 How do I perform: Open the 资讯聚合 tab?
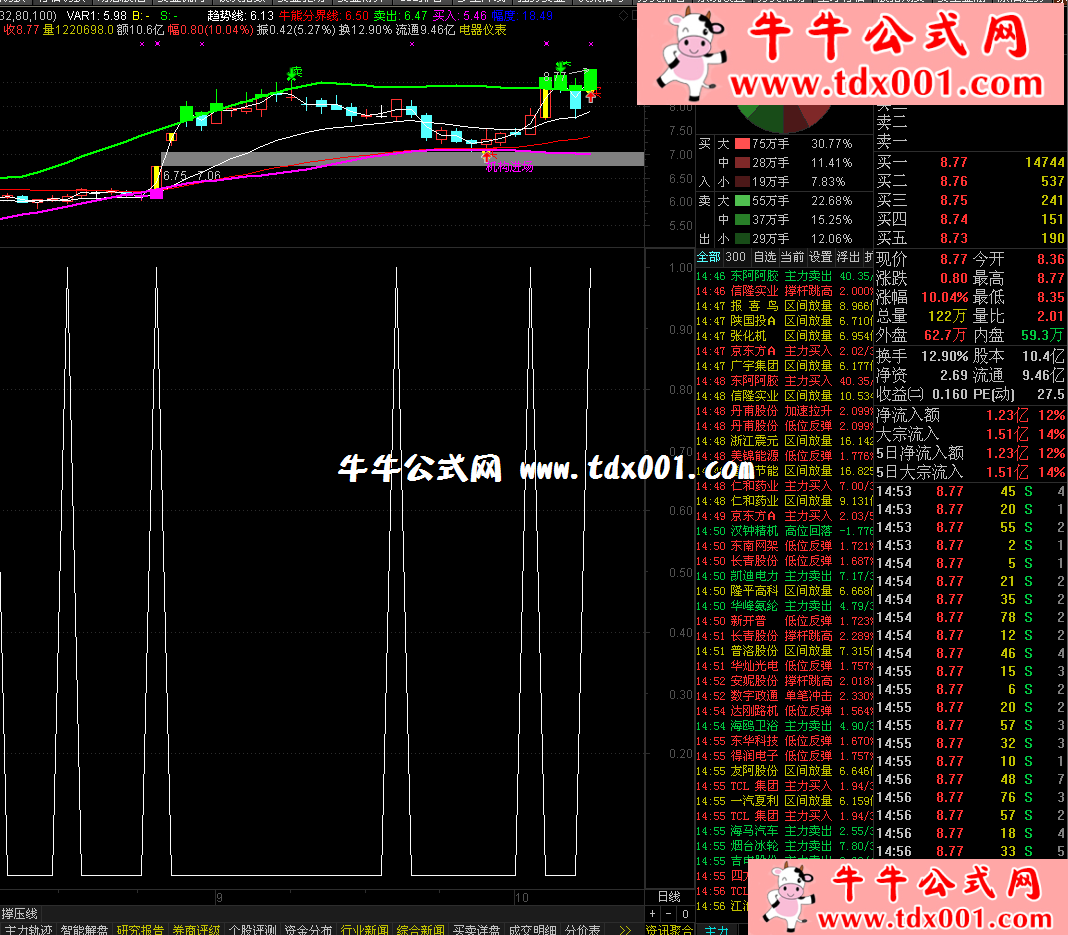coord(670,930)
